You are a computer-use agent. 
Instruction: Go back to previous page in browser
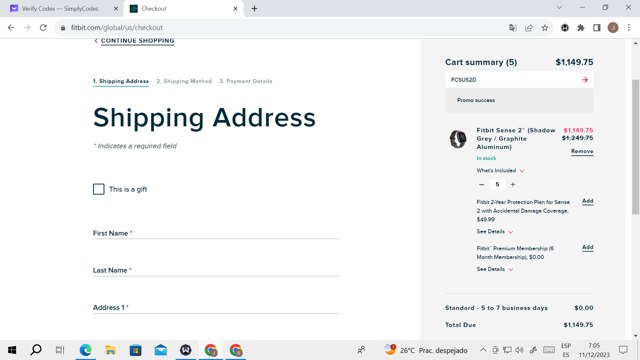(11, 27)
